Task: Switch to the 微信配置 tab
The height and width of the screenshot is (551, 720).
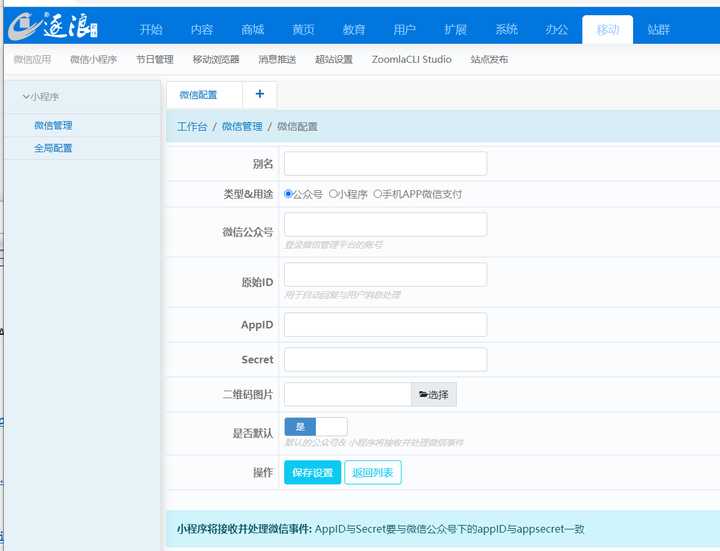Action: point(198,95)
